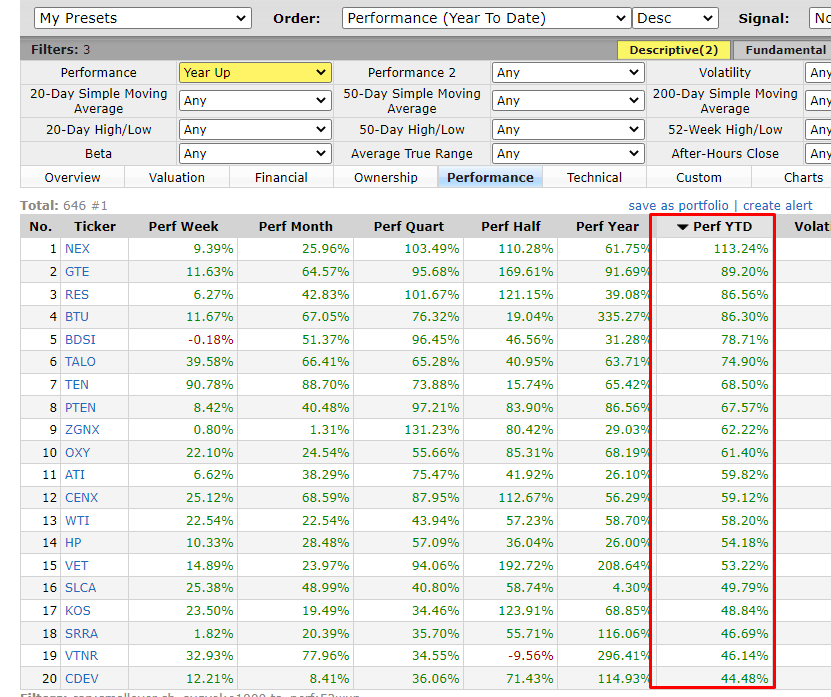Open the CENX ticker link
The height and width of the screenshot is (697, 831).
(82, 498)
